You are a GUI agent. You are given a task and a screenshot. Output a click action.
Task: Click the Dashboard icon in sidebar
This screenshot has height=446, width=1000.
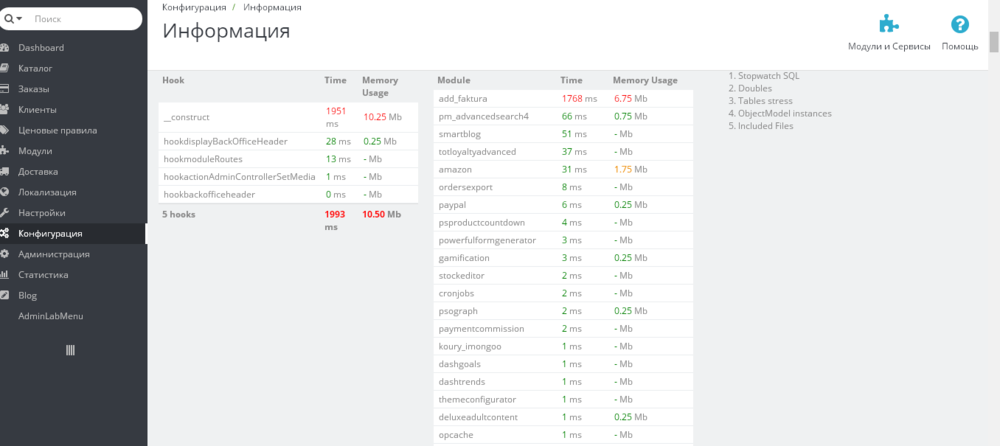4,48
